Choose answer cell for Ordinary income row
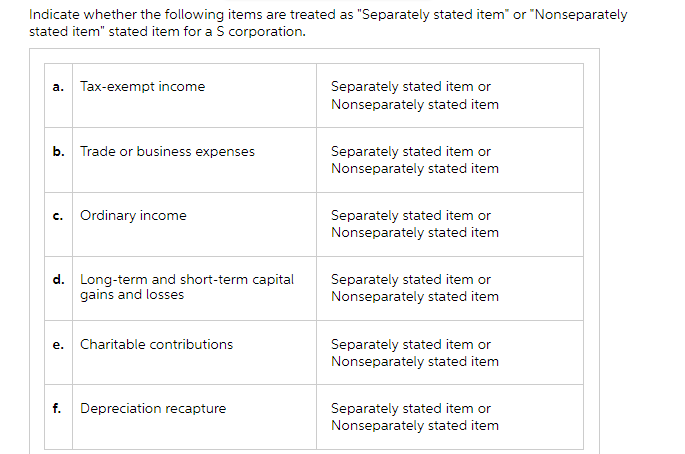 pos(415,224)
